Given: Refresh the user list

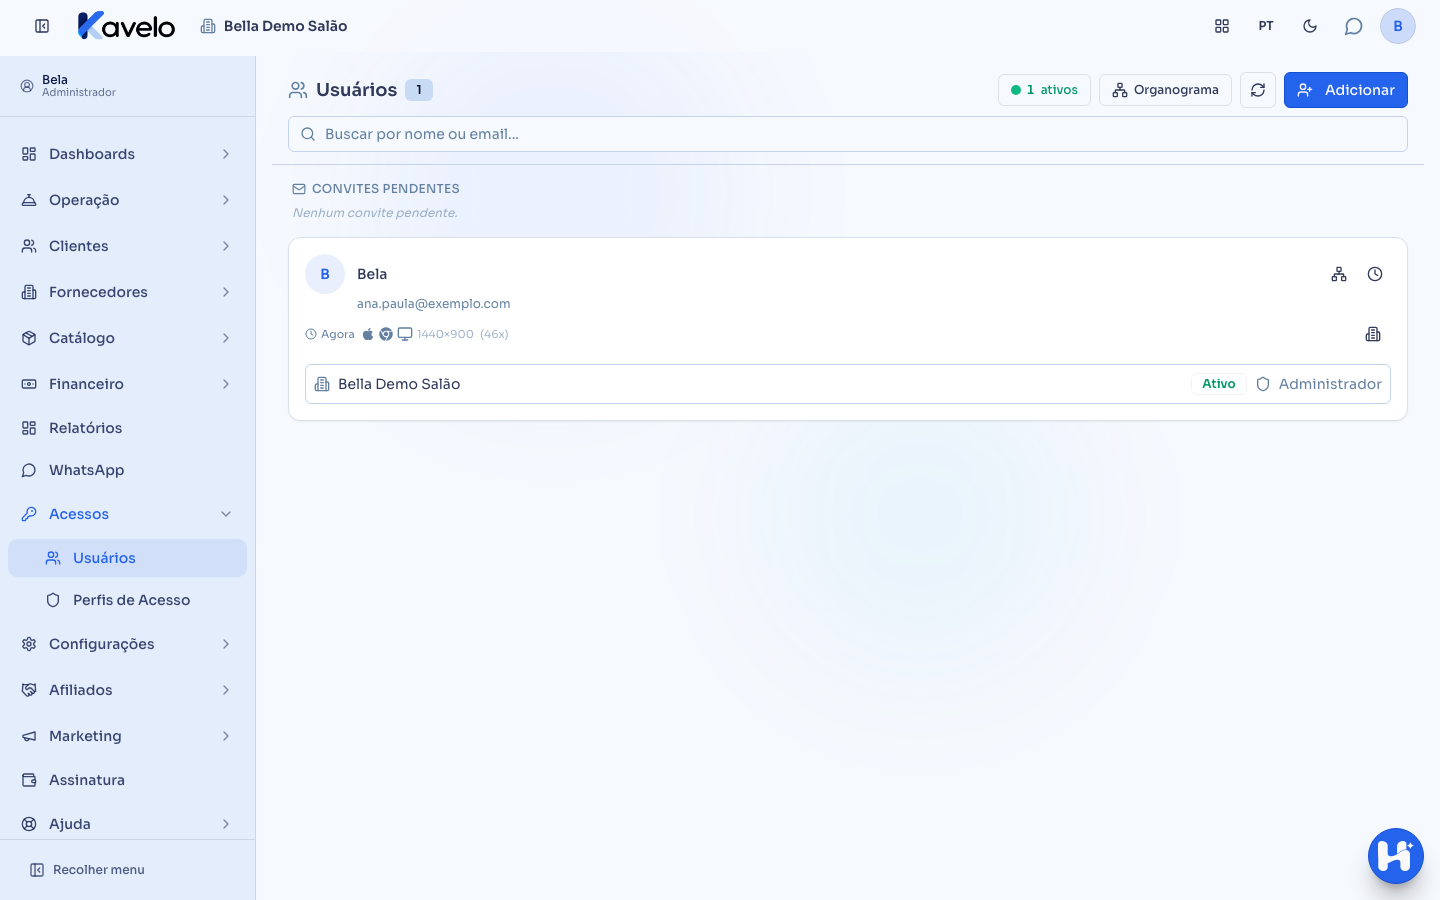Looking at the screenshot, I should click(x=1258, y=90).
